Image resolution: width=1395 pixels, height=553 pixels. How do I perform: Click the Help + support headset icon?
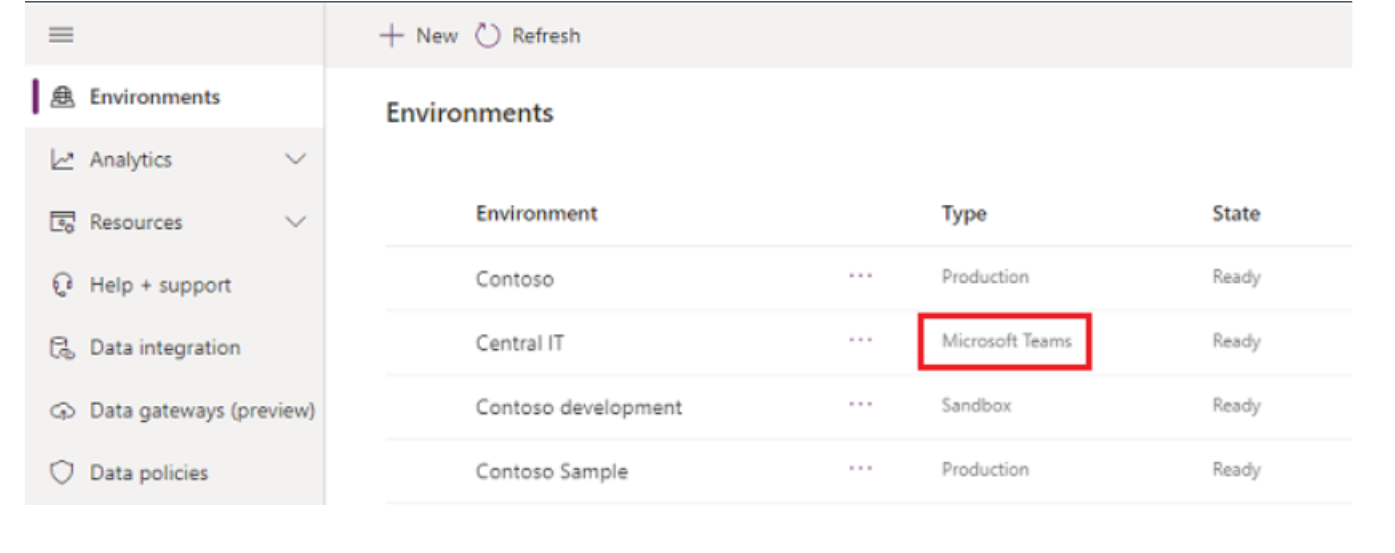click(x=62, y=285)
